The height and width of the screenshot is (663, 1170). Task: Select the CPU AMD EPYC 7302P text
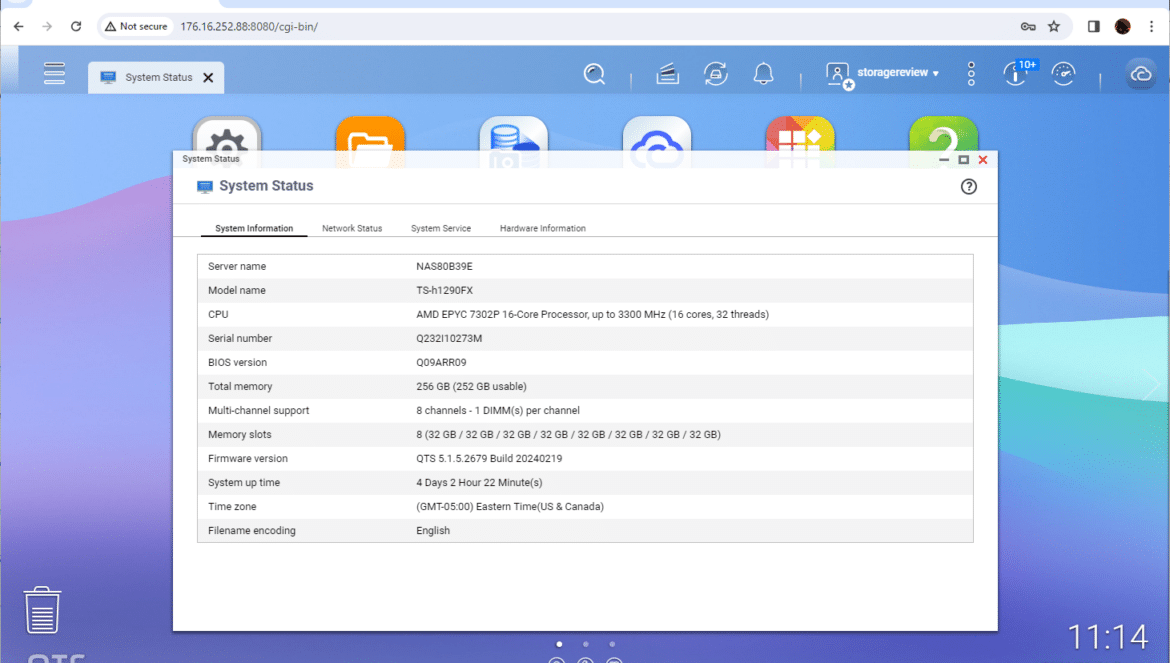(x=592, y=315)
